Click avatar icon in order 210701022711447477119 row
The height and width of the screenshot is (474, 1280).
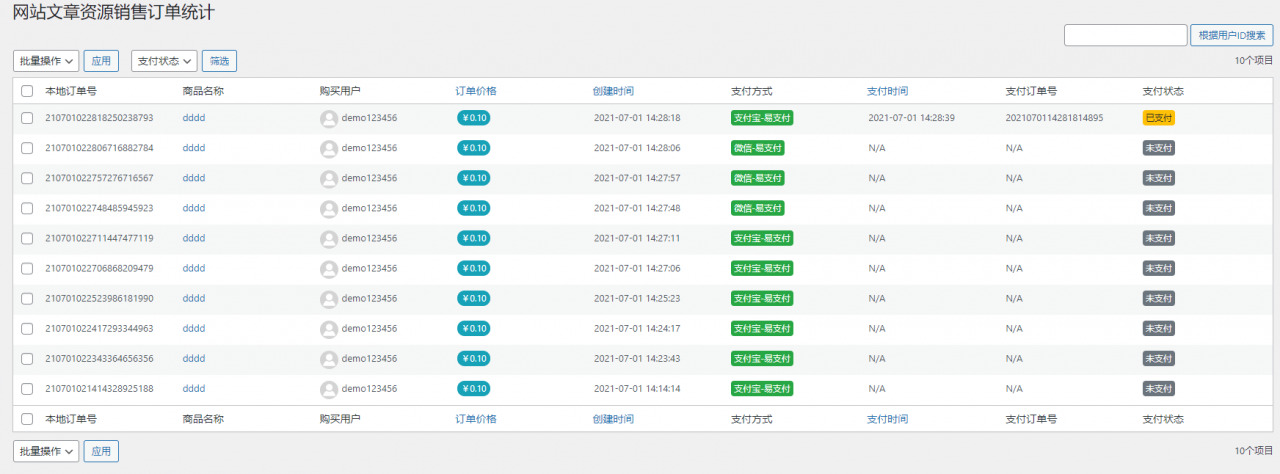329,239
